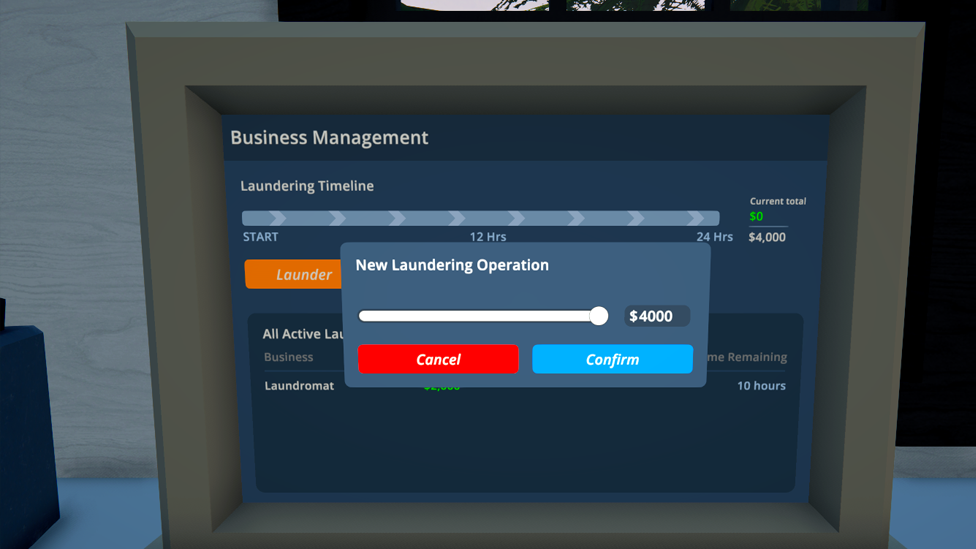Click the orange Launder button
Image resolution: width=976 pixels, height=549 pixels.
294,274
